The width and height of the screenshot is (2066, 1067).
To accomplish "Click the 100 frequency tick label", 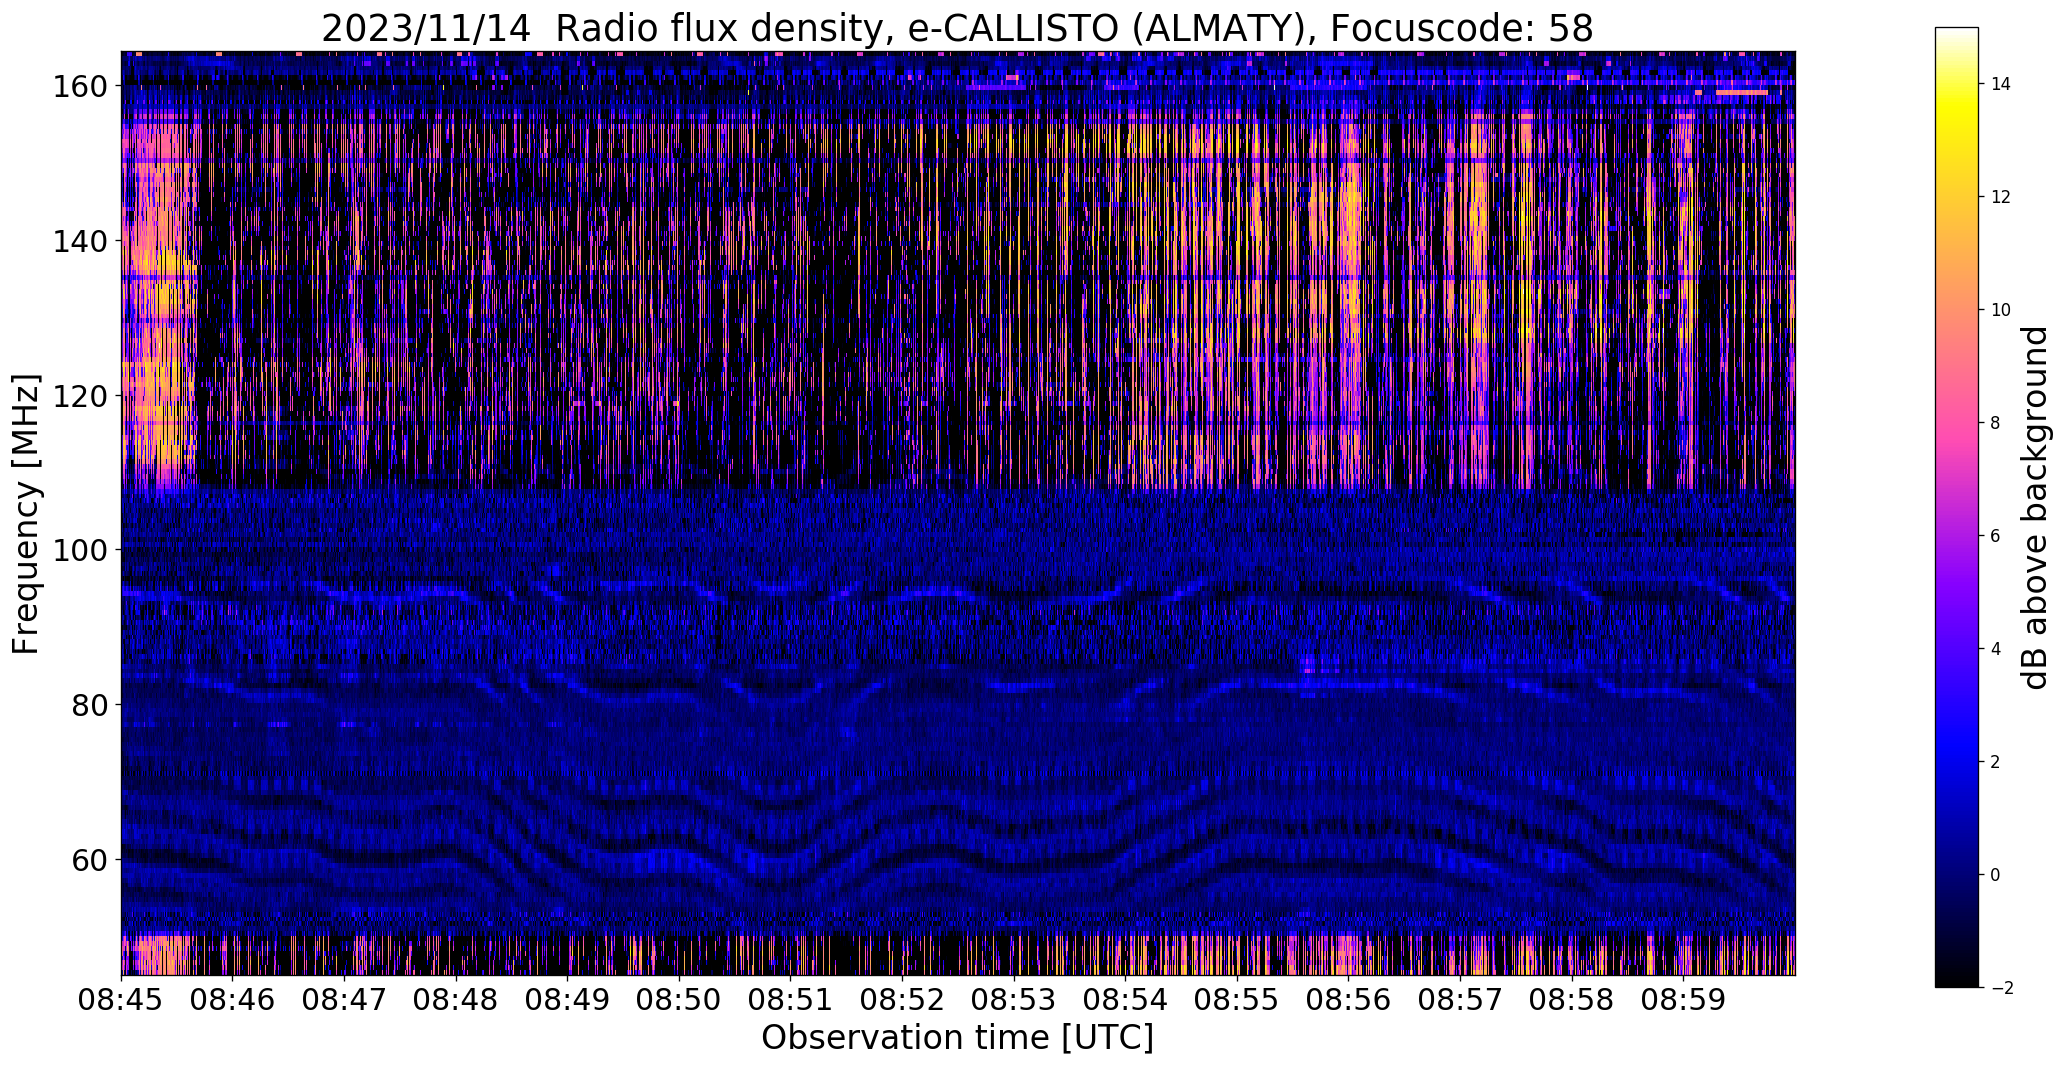I will (79, 550).
